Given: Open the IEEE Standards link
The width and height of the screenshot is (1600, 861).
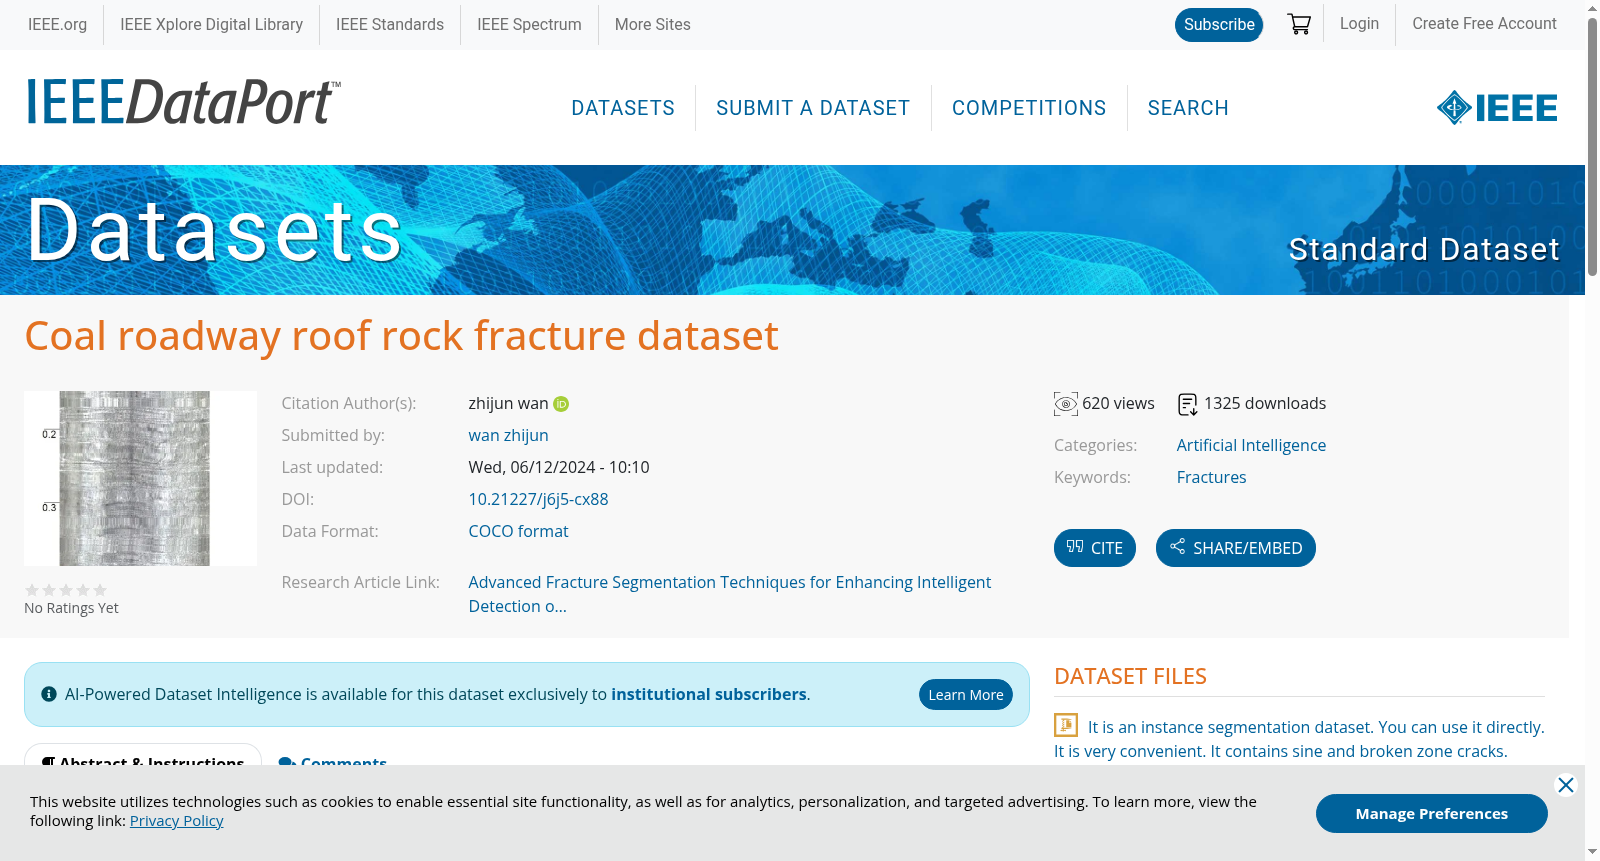Looking at the screenshot, I should (390, 25).
